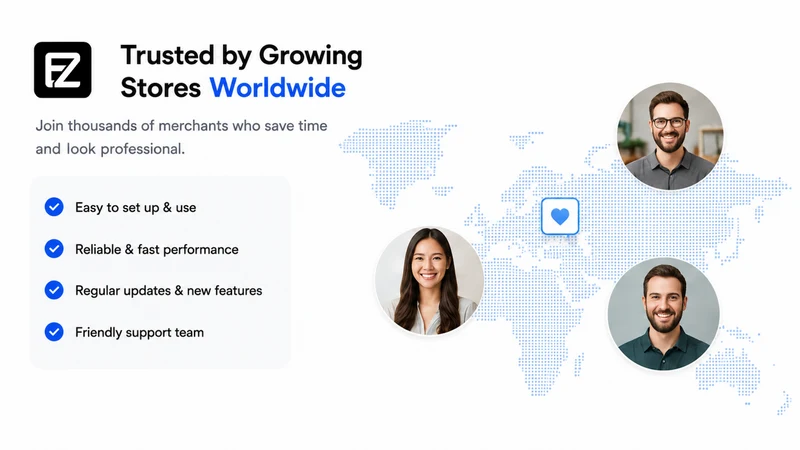This screenshot has height=450, width=800.
Task: Select the portrait of the smiling woman
Action: (429, 281)
